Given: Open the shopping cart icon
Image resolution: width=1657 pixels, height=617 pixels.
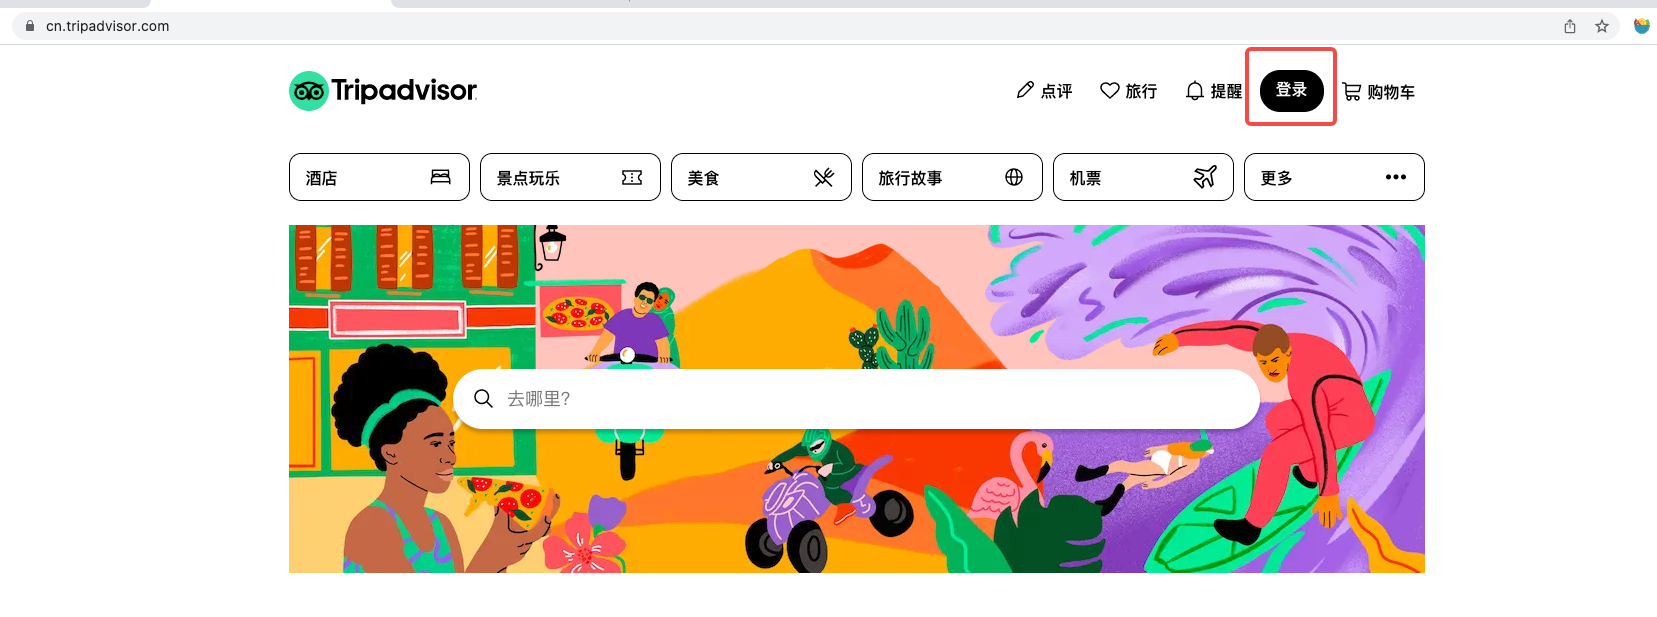Looking at the screenshot, I should click(x=1351, y=91).
